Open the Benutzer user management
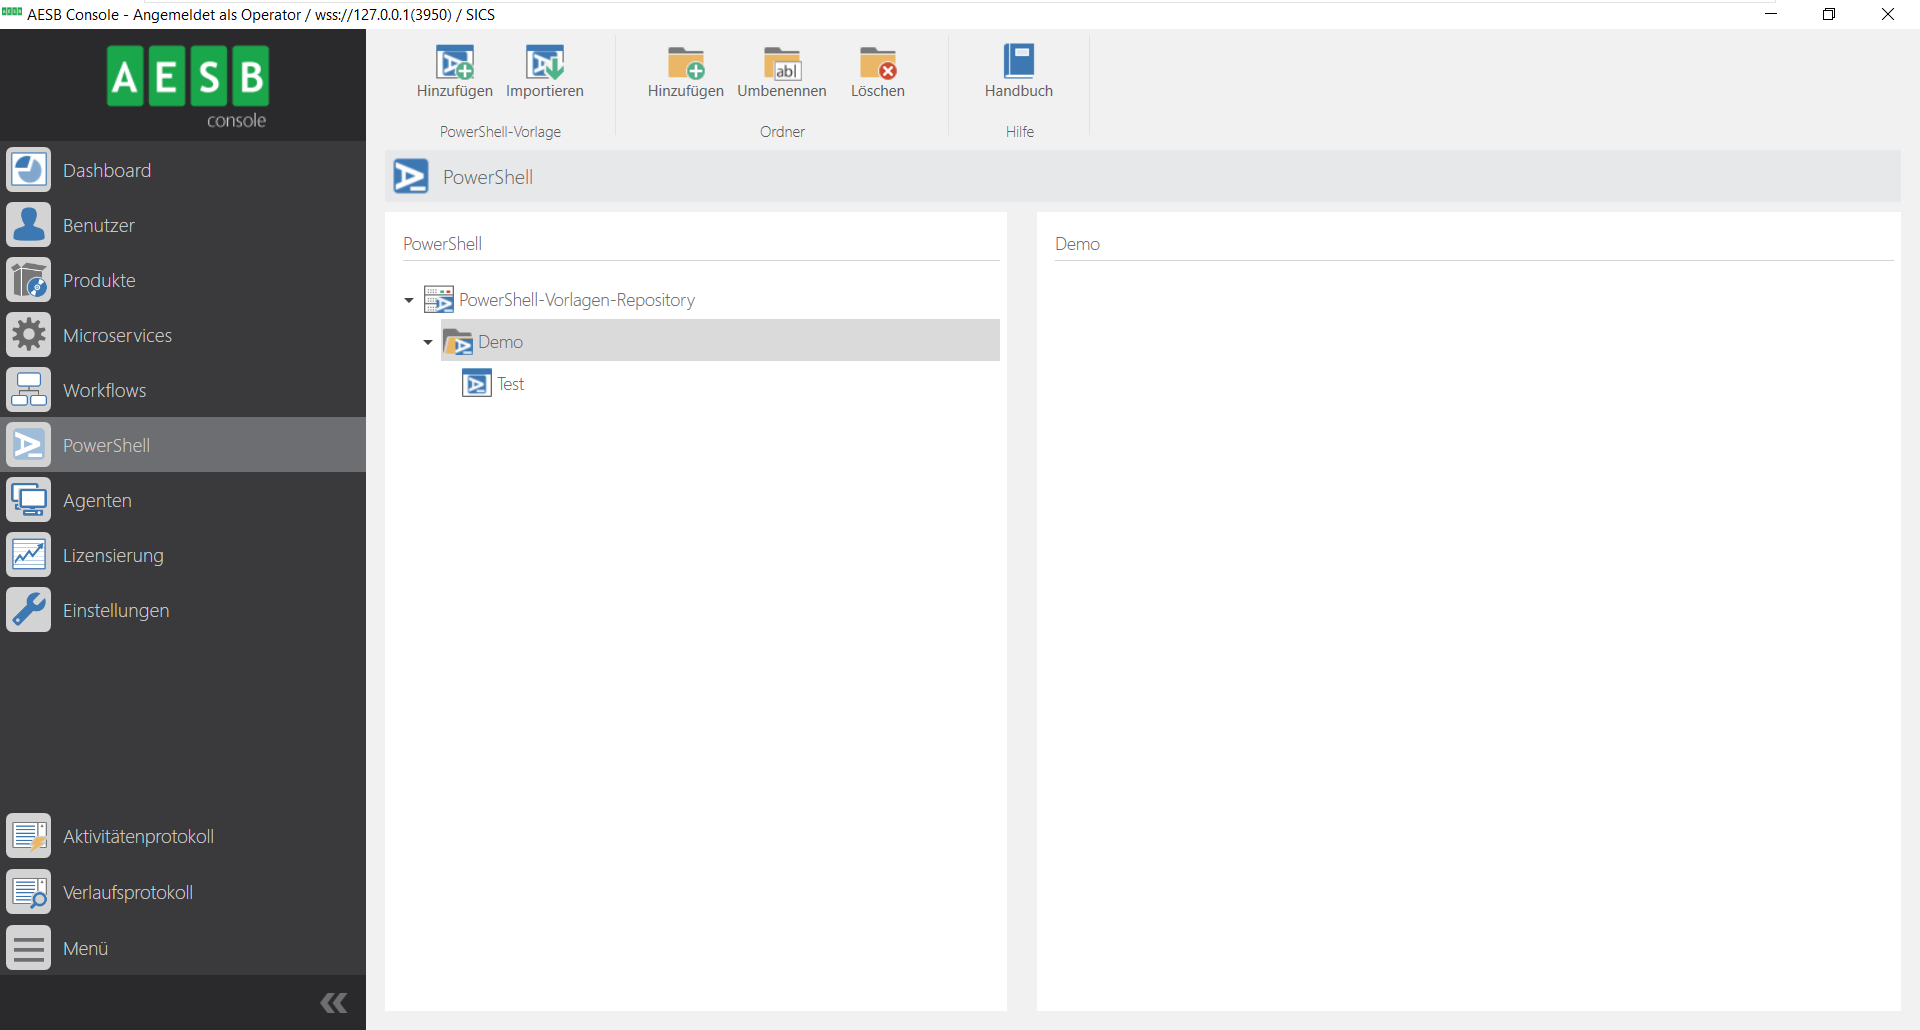The image size is (1920, 1030). tap(98, 224)
